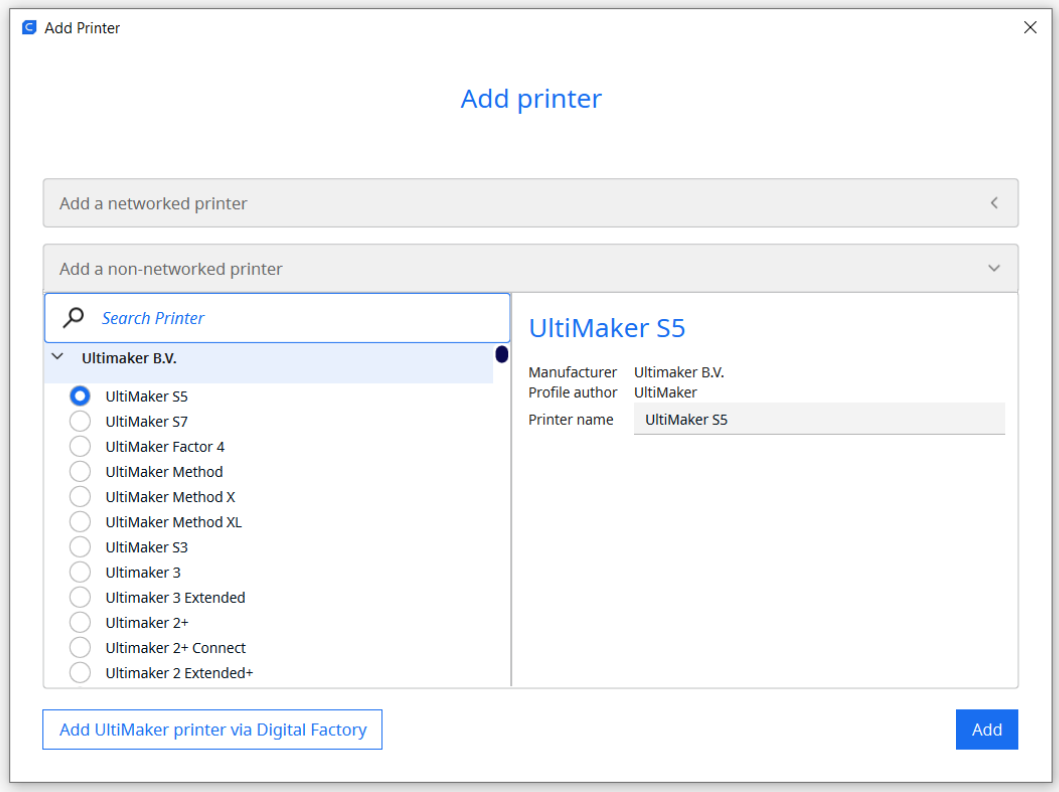Viewport: 1059px width, 792px height.
Task: Click the Add button
Action: pyautogui.click(x=986, y=730)
